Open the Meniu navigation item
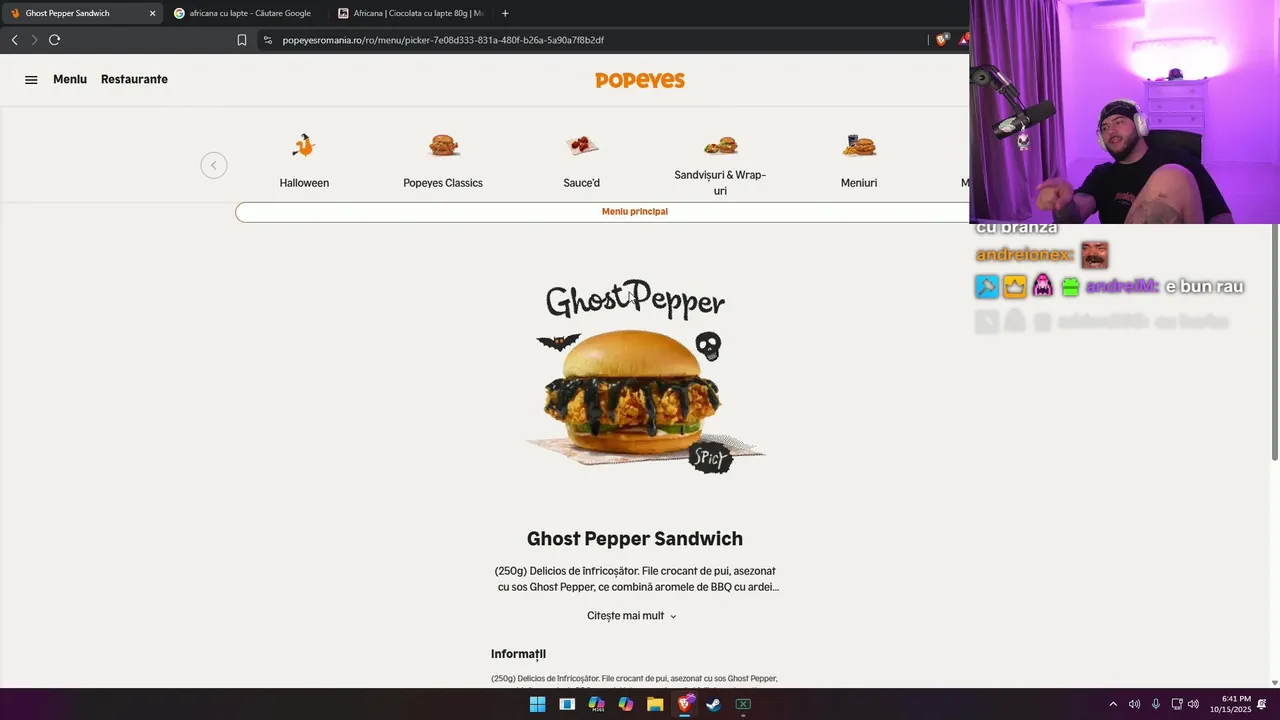The height and width of the screenshot is (720, 1280). pos(70,79)
